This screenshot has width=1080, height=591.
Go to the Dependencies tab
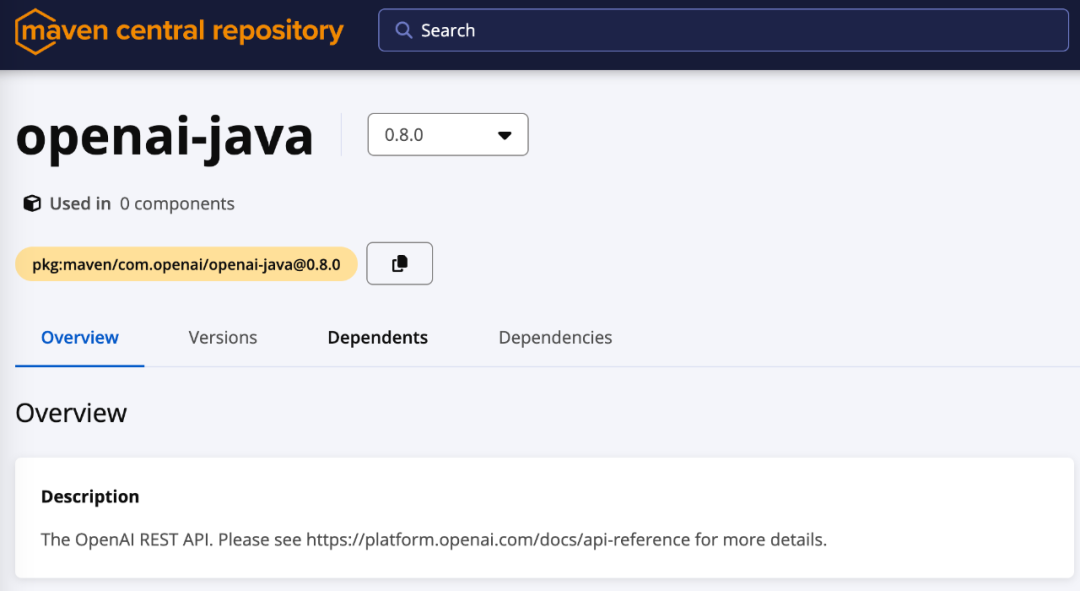pos(555,338)
